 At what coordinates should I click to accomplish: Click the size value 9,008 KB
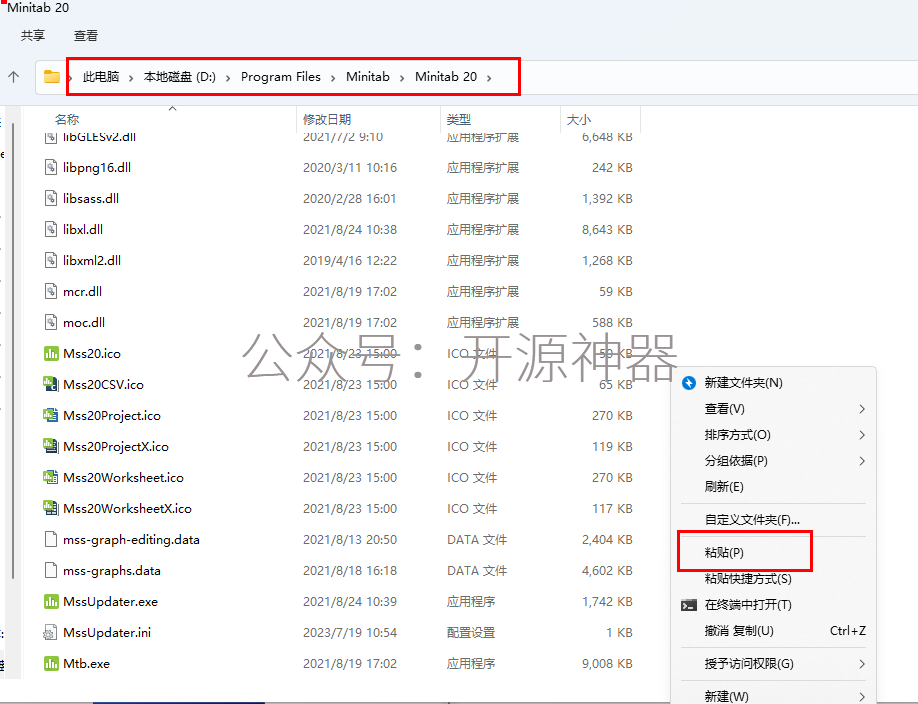607,664
